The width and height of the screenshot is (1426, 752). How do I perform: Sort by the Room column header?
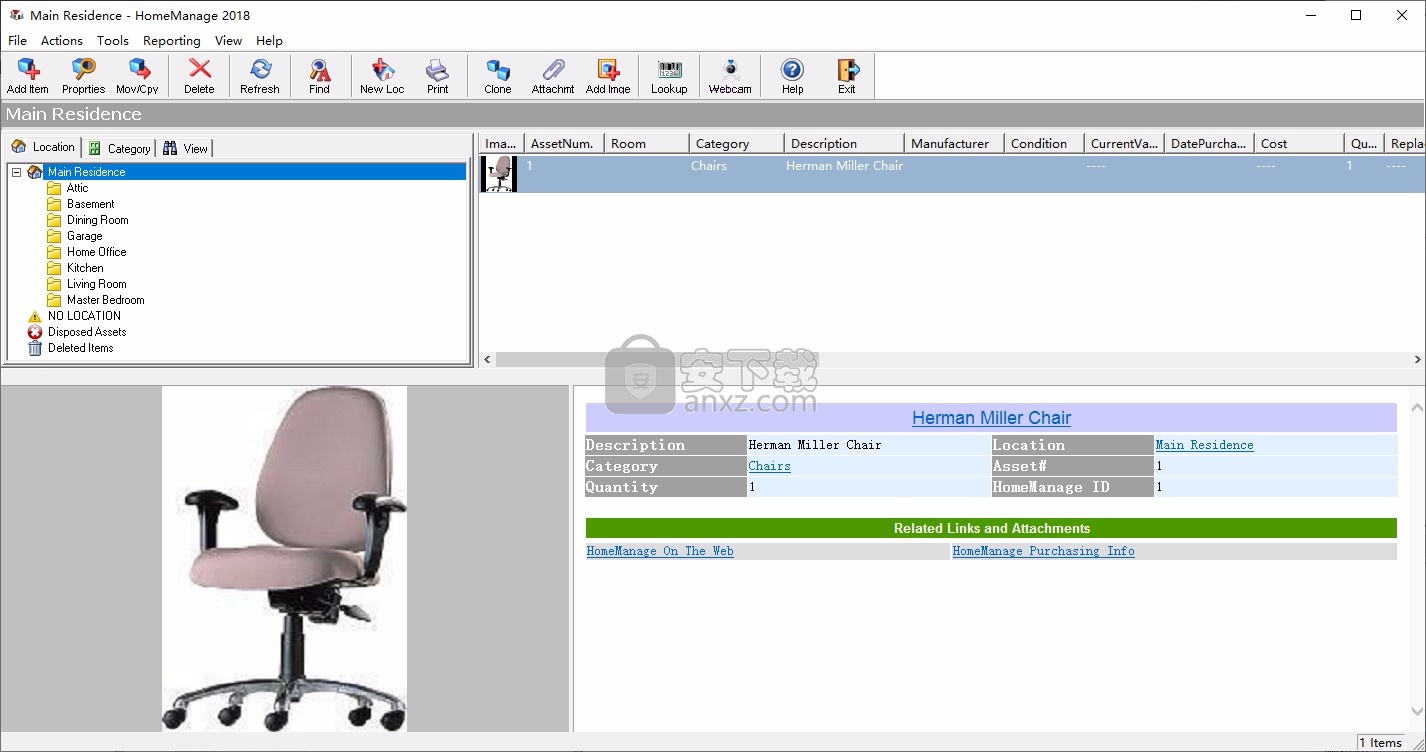click(647, 144)
